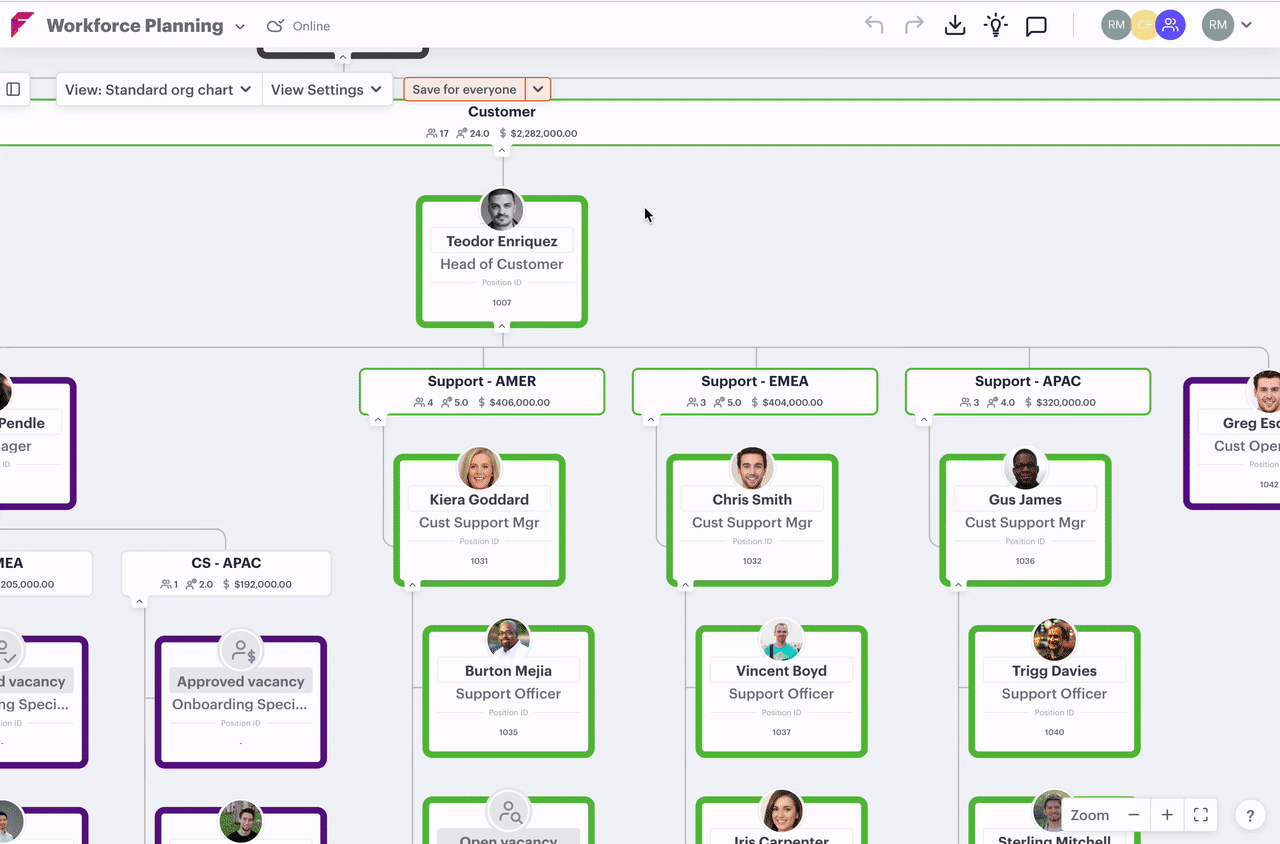1280x844 pixels.
Task: Open the Workforce Planning title dropdown
Action: tap(239, 27)
